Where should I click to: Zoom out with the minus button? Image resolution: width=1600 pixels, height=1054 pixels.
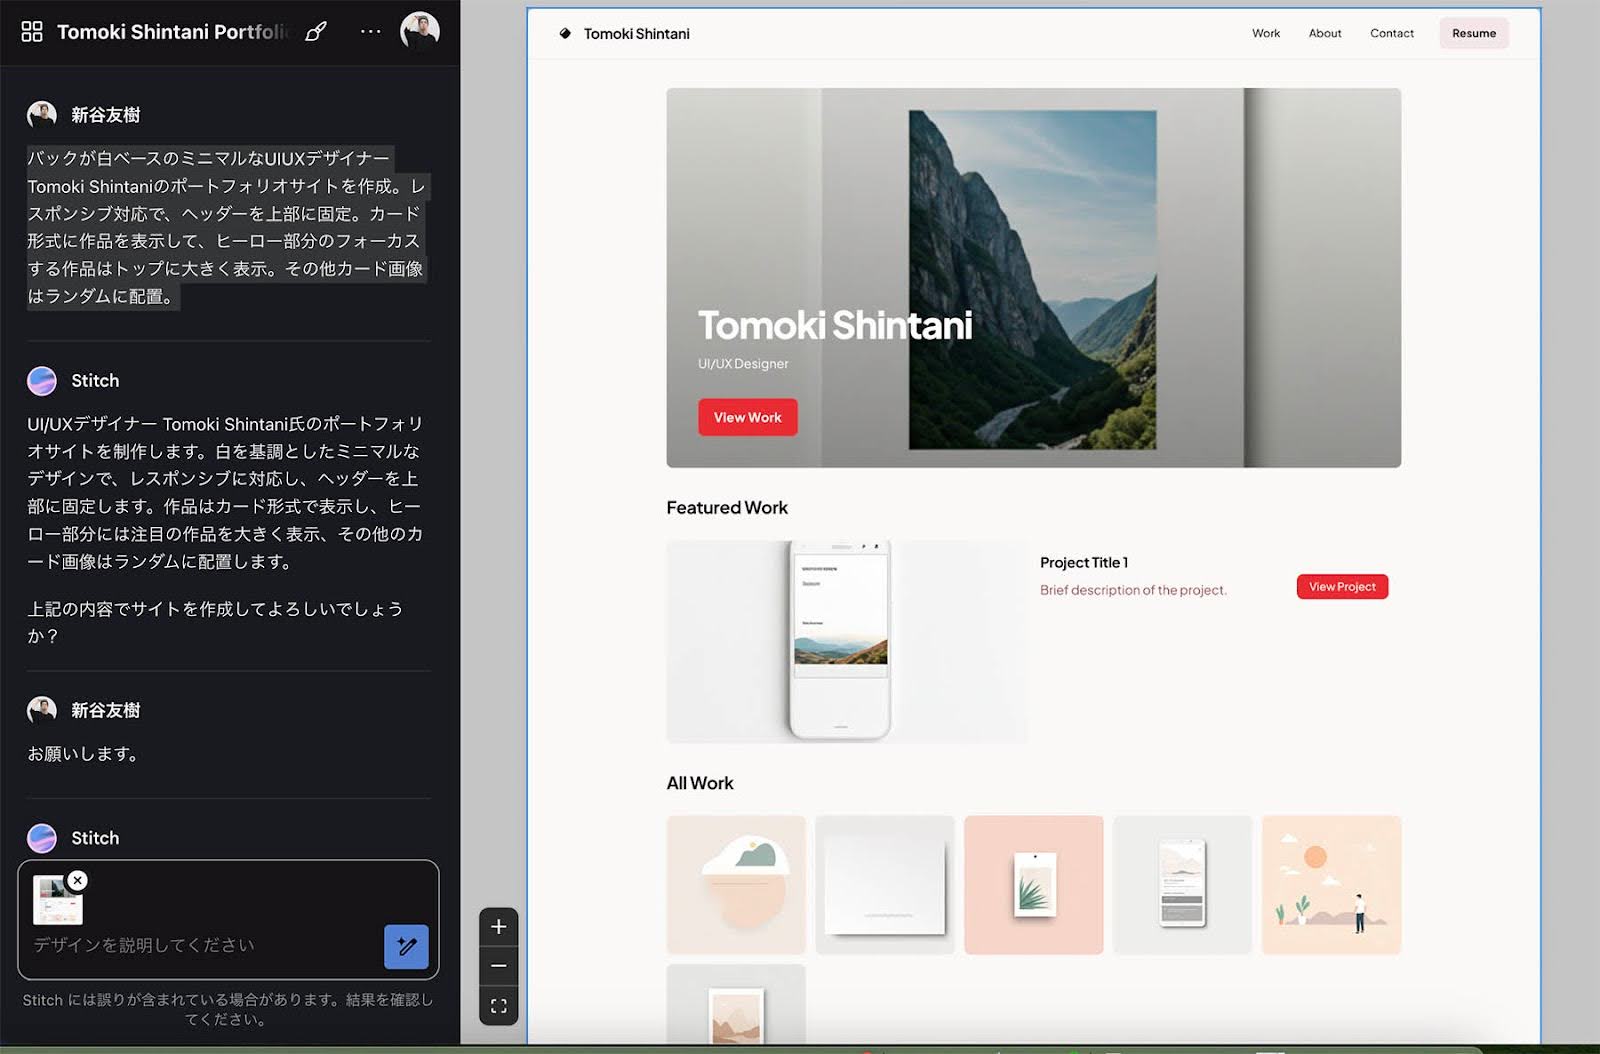pos(499,966)
